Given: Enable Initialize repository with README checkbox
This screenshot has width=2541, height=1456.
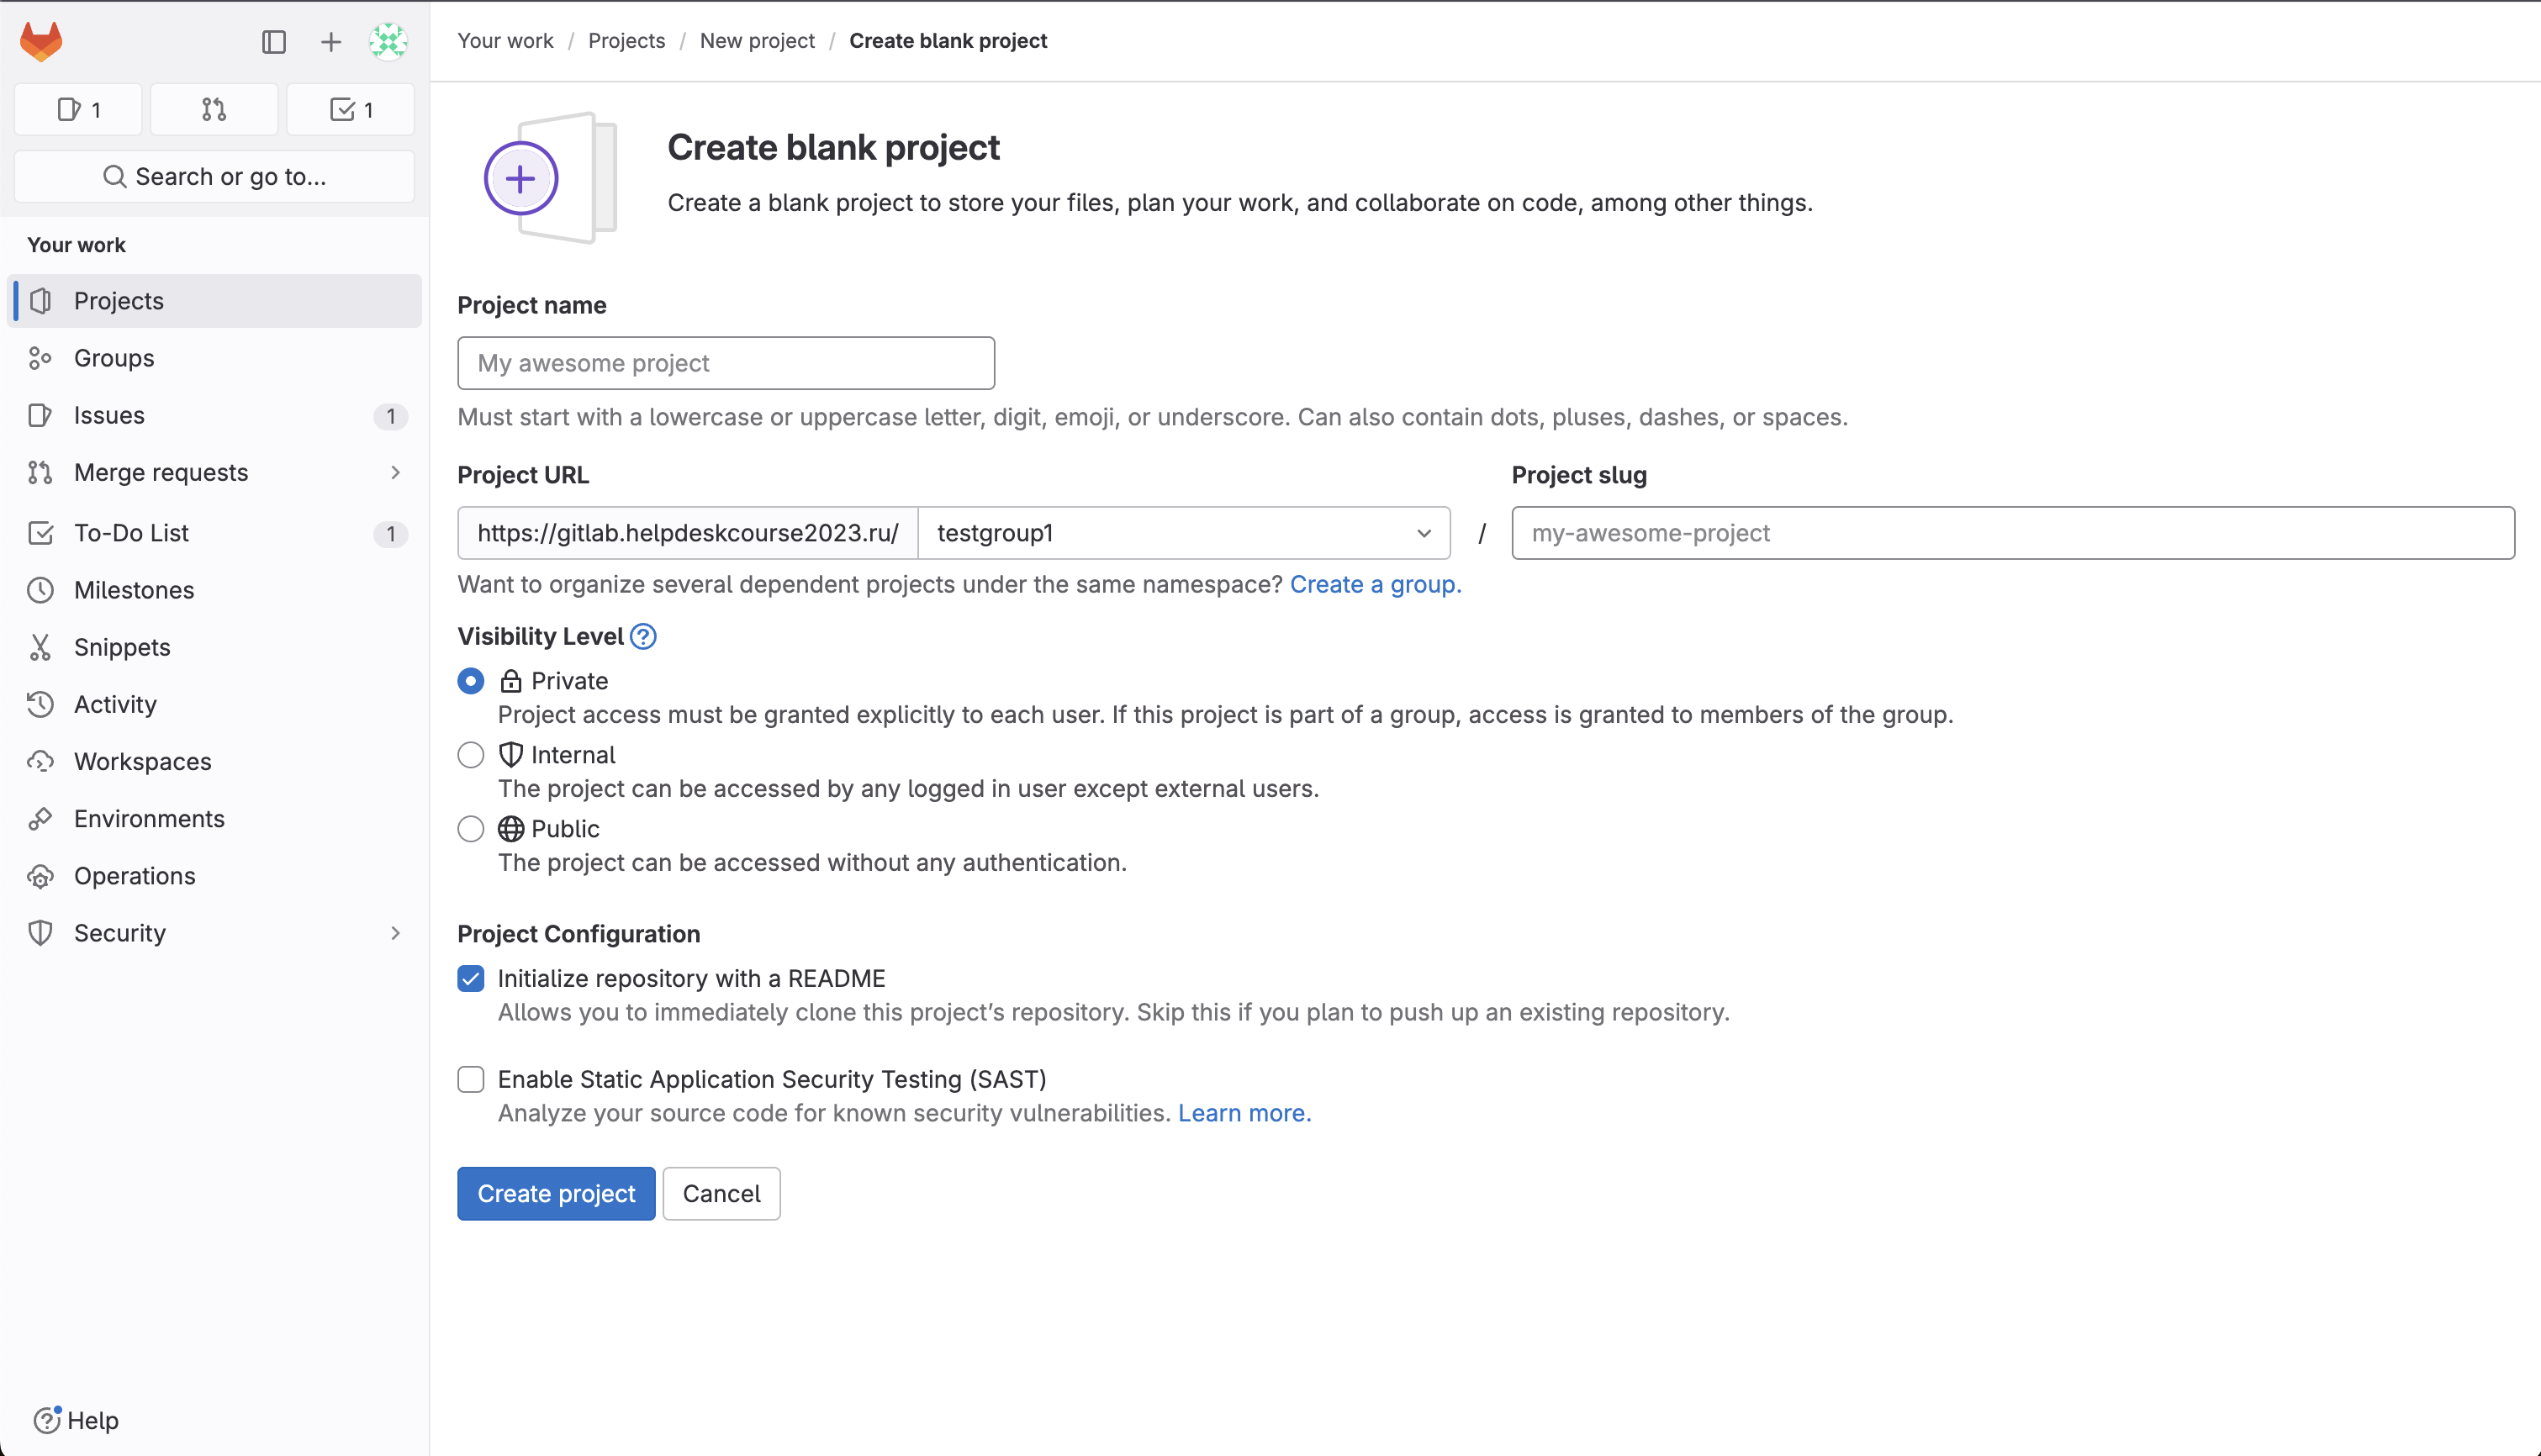Looking at the screenshot, I should click(x=469, y=976).
